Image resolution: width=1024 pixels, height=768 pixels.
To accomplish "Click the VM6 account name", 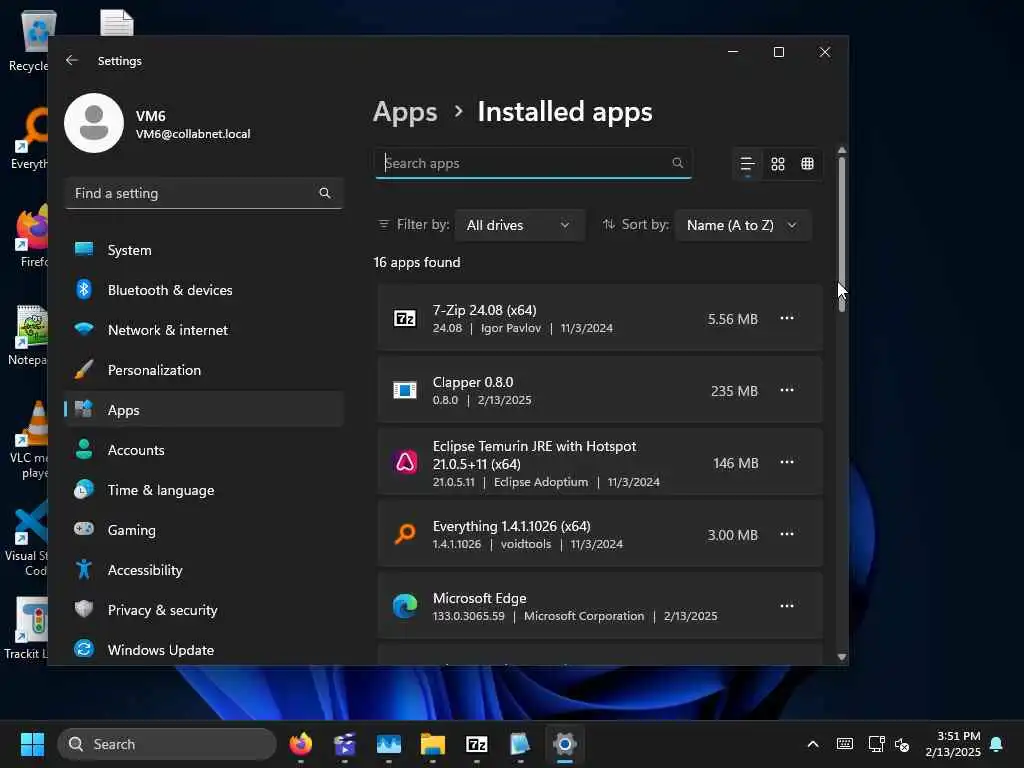I will tap(151, 116).
